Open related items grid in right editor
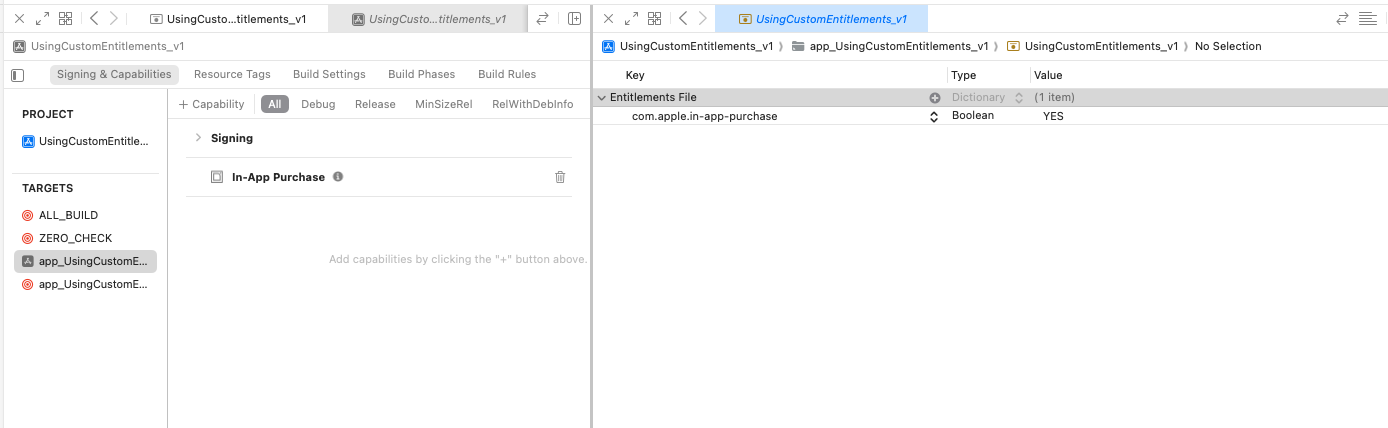This screenshot has width=1388, height=428. pos(655,18)
